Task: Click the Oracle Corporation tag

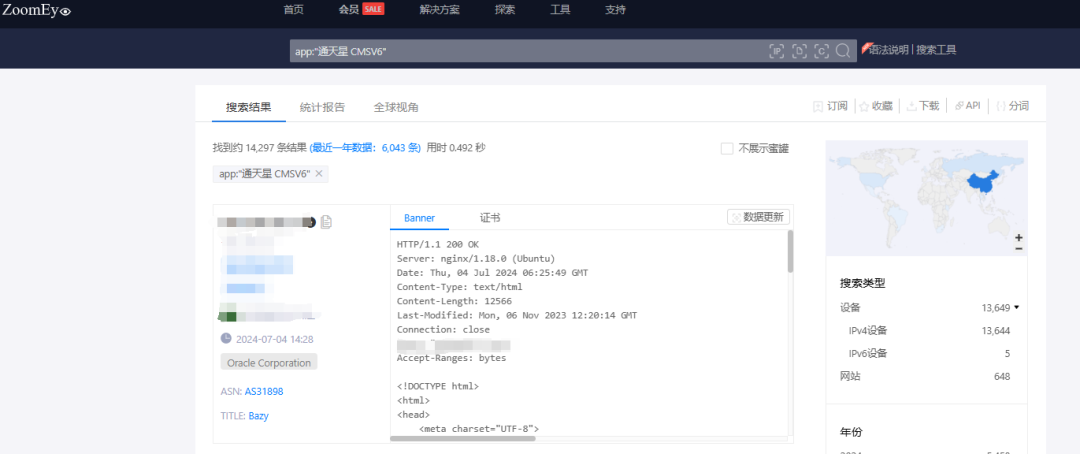Action: pyautogui.click(x=269, y=362)
